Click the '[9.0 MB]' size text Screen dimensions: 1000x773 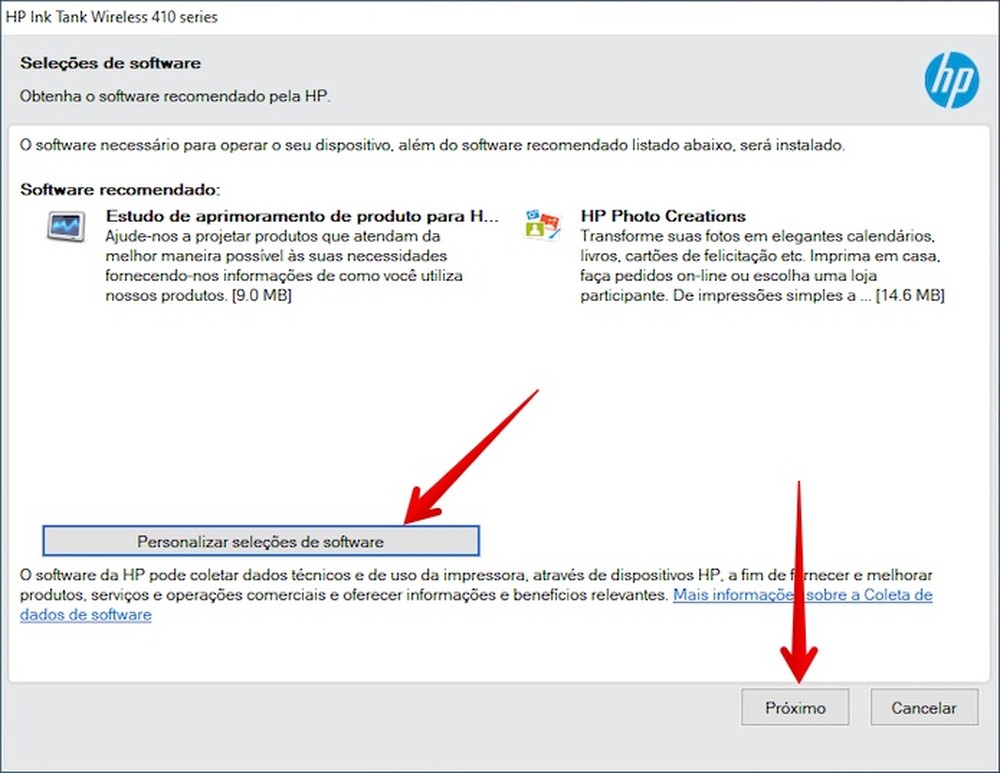(261, 296)
